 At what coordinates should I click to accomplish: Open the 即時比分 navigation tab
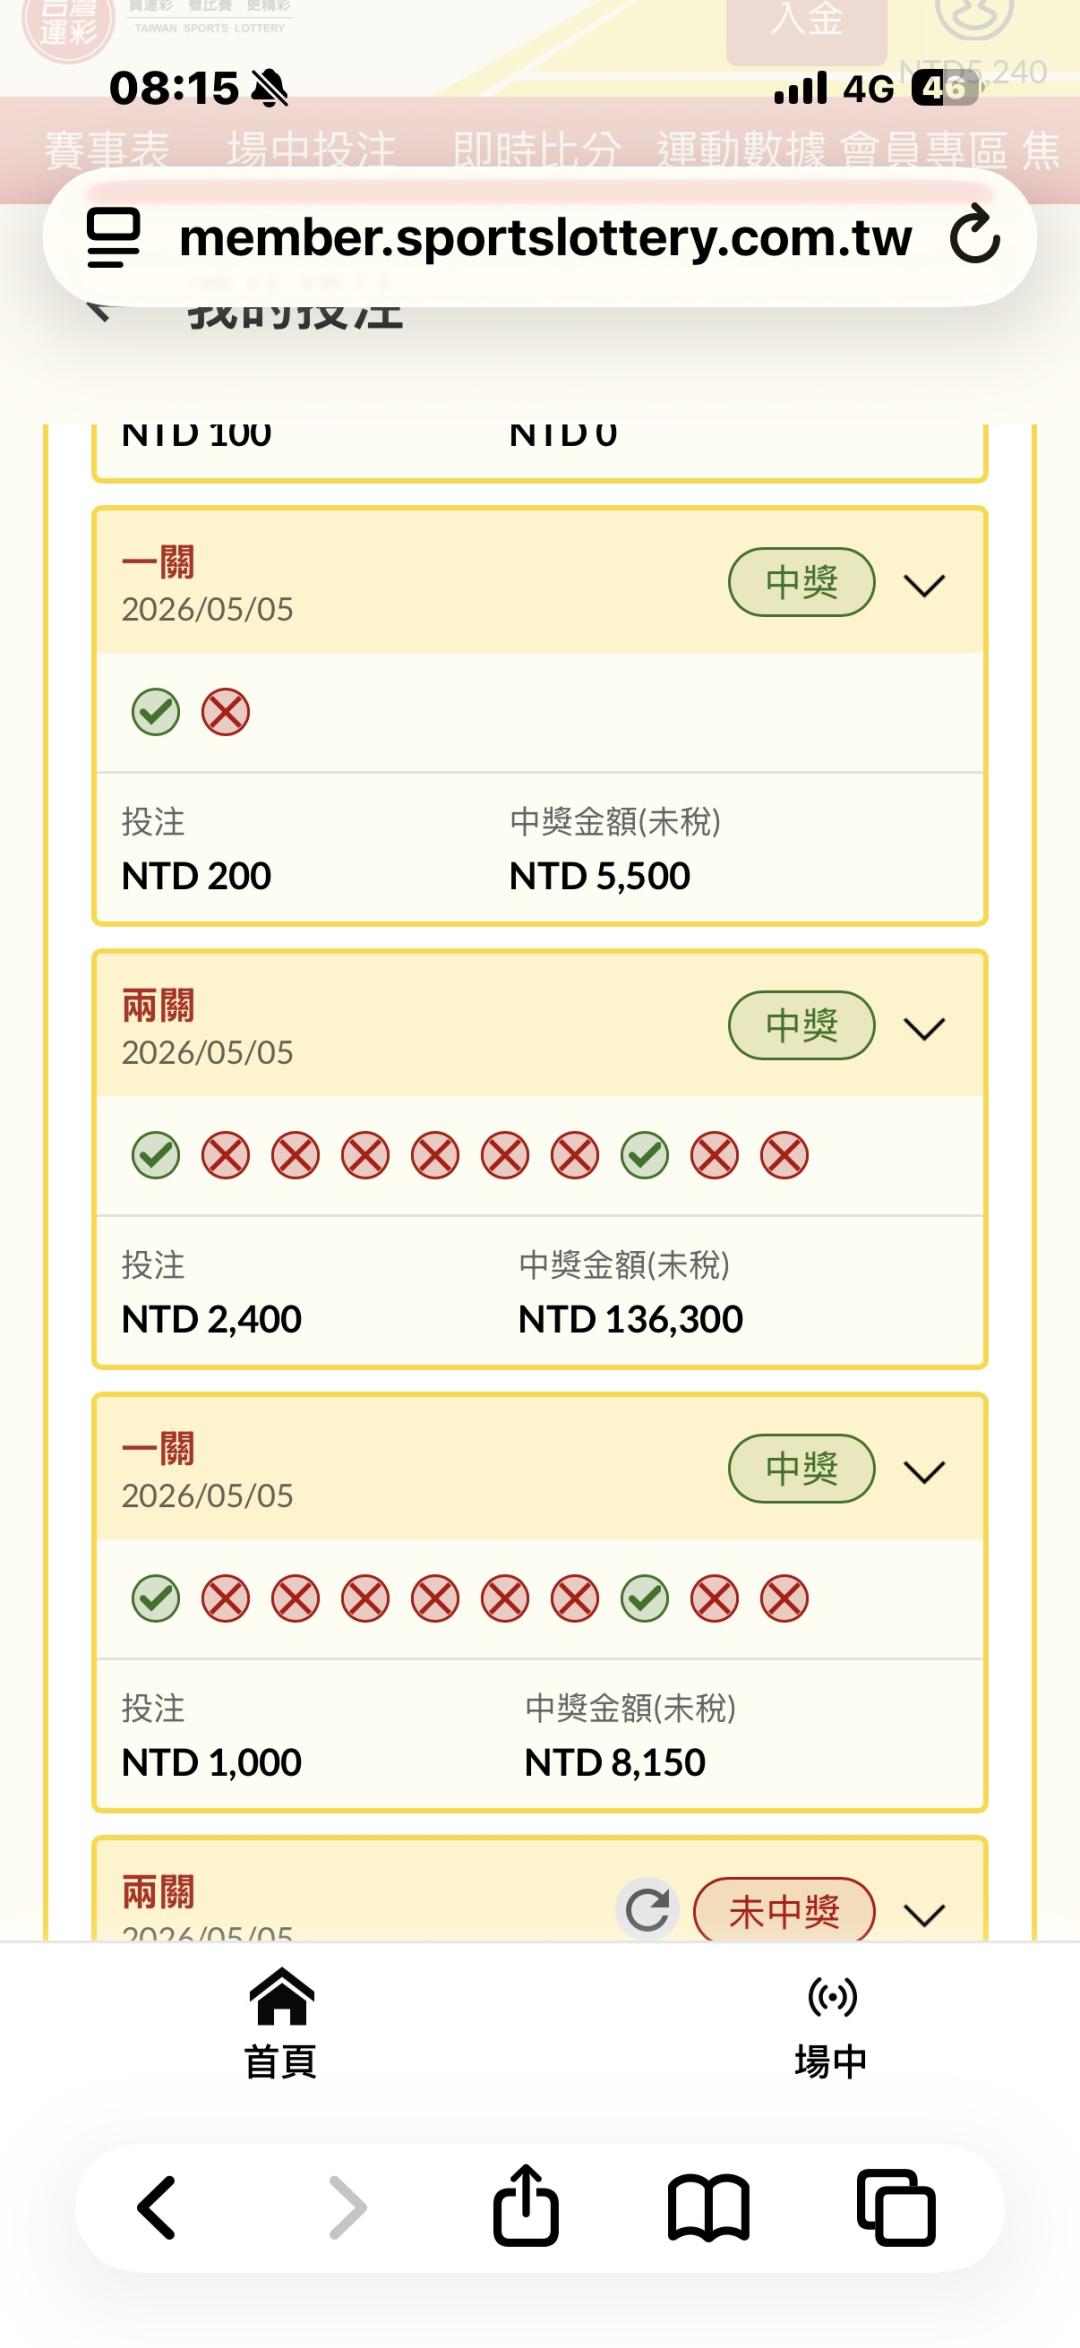pyautogui.click(x=537, y=150)
